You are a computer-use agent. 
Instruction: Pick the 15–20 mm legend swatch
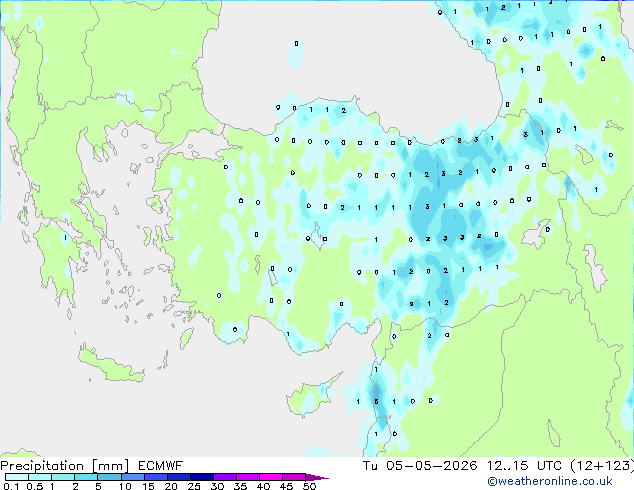point(156,477)
